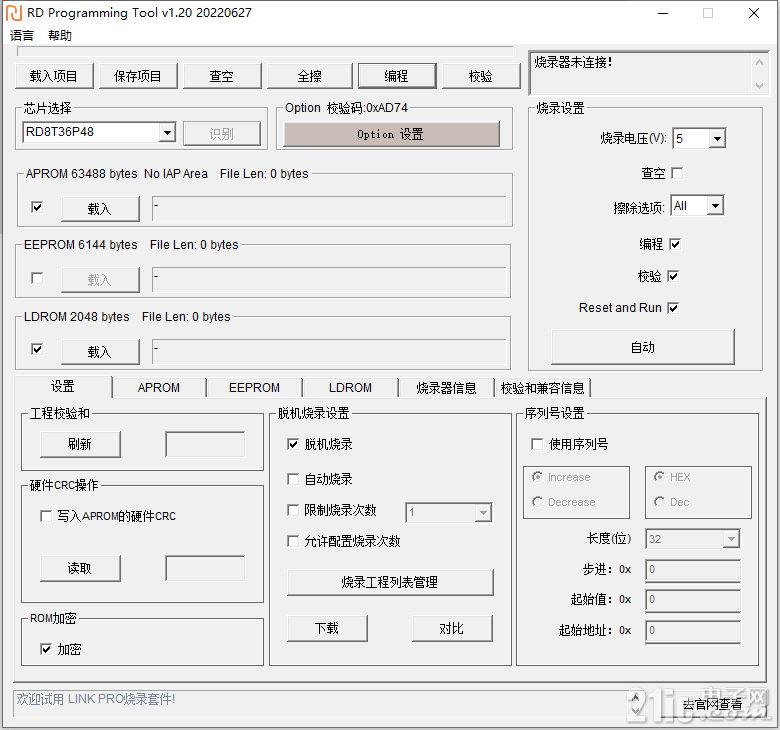Toggle the Reset and Run checkbox
Image resolution: width=780 pixels, height=730 pixels.
tap(673, 308)
